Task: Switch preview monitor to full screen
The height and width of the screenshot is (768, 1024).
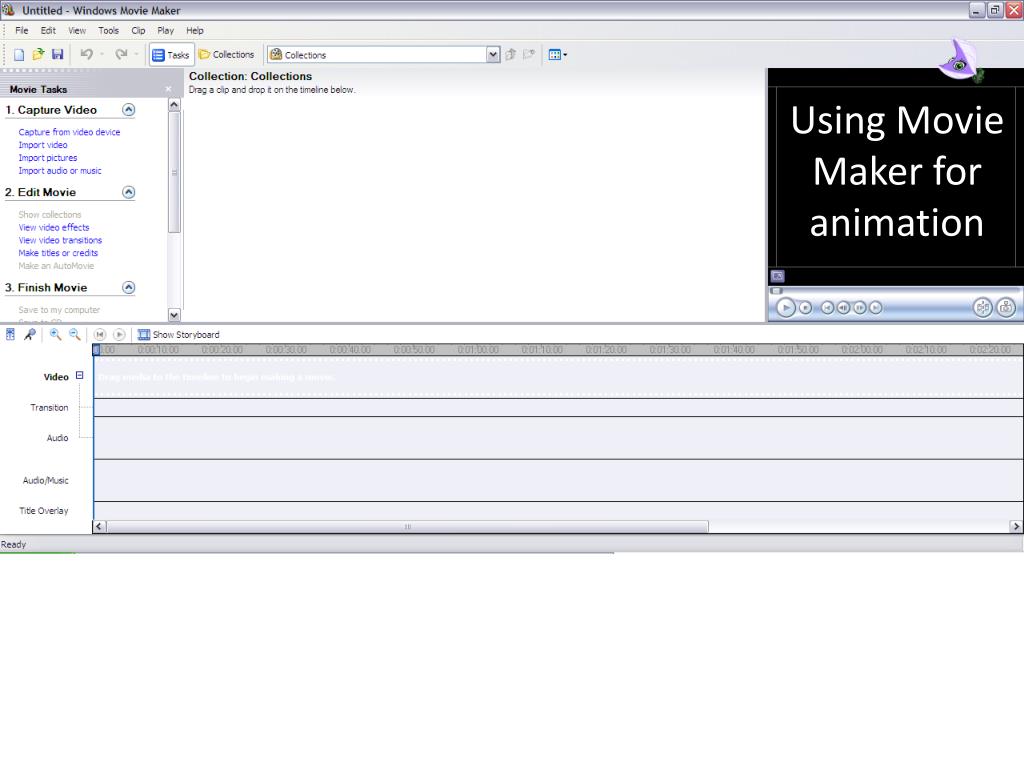Action: click(777, 276)
